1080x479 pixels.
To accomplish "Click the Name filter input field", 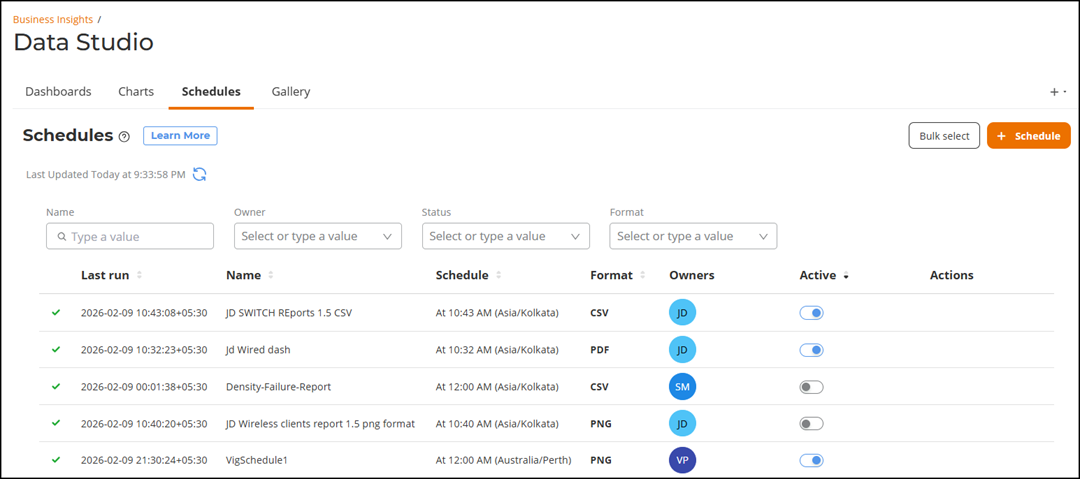I will [x=130, y=236].
